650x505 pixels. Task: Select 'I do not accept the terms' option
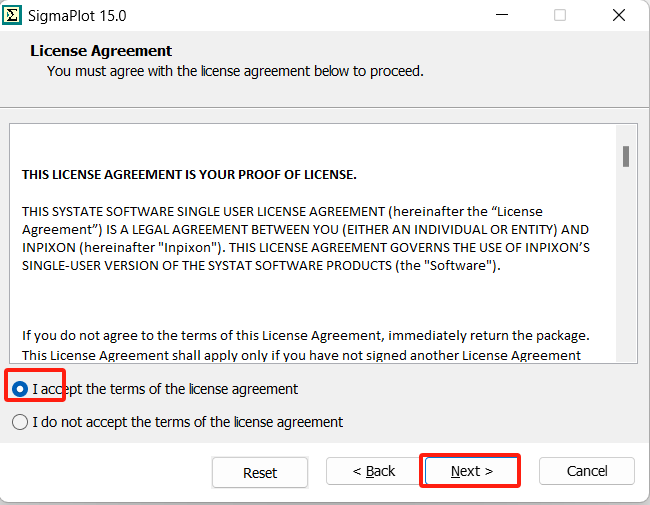click(x=20, y=422)
